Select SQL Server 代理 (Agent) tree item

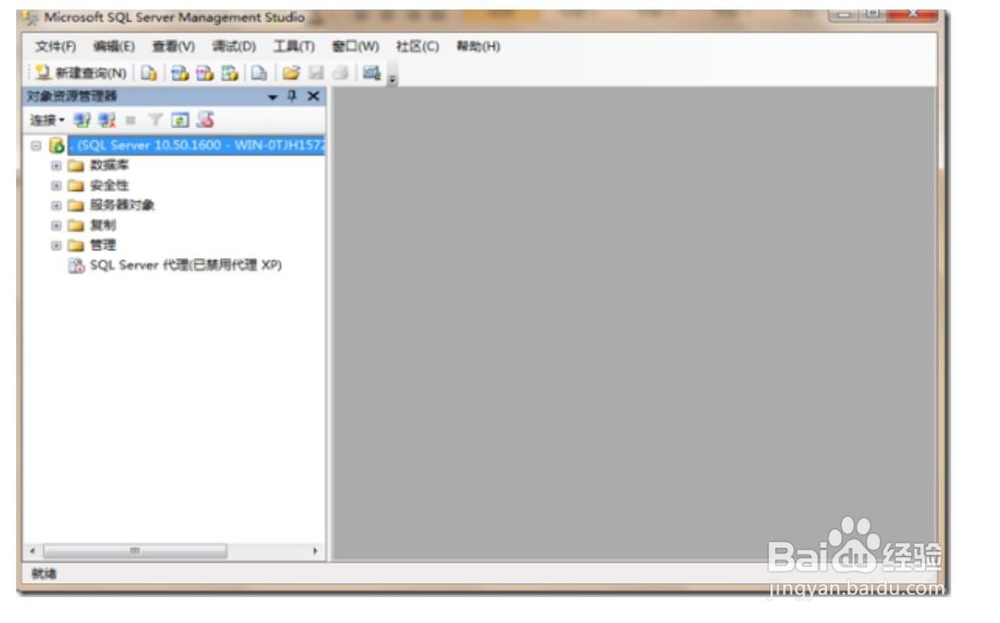[x=186, y=265]
